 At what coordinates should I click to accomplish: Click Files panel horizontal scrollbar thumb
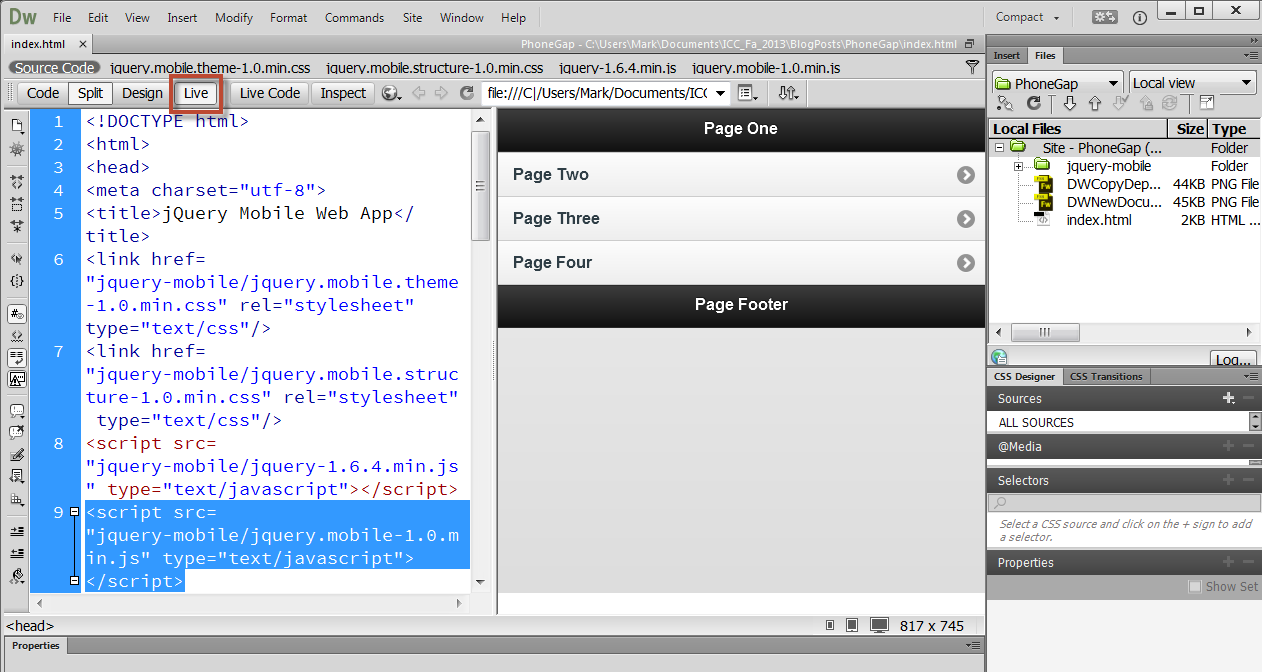(x=1044, y=332)
